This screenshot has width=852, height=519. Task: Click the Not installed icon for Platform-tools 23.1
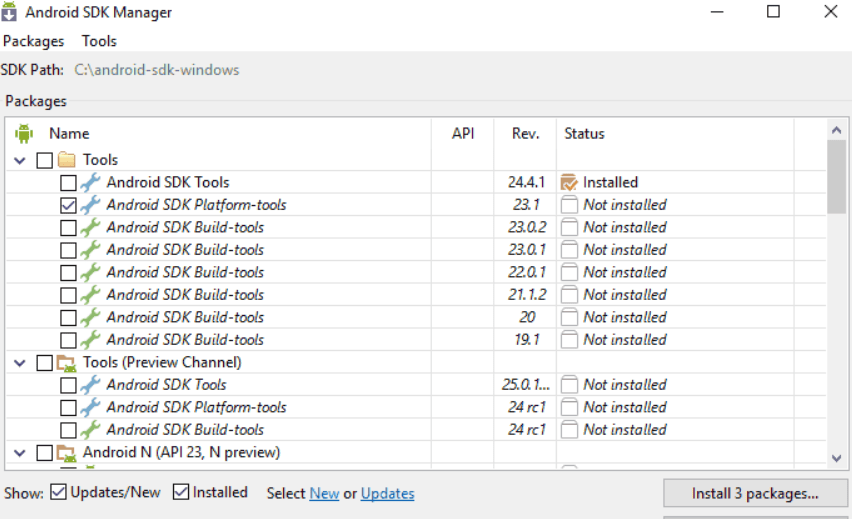(x=569, y=205)
